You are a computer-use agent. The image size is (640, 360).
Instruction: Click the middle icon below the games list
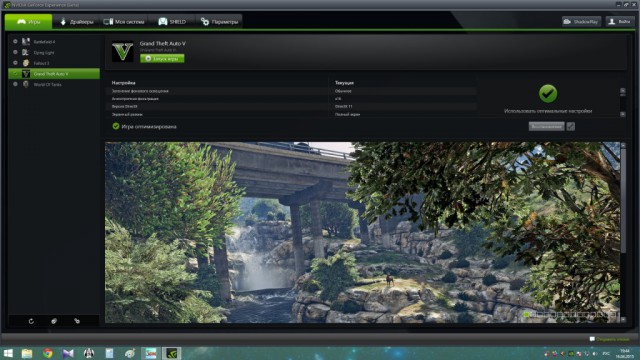tap(54, 321)
